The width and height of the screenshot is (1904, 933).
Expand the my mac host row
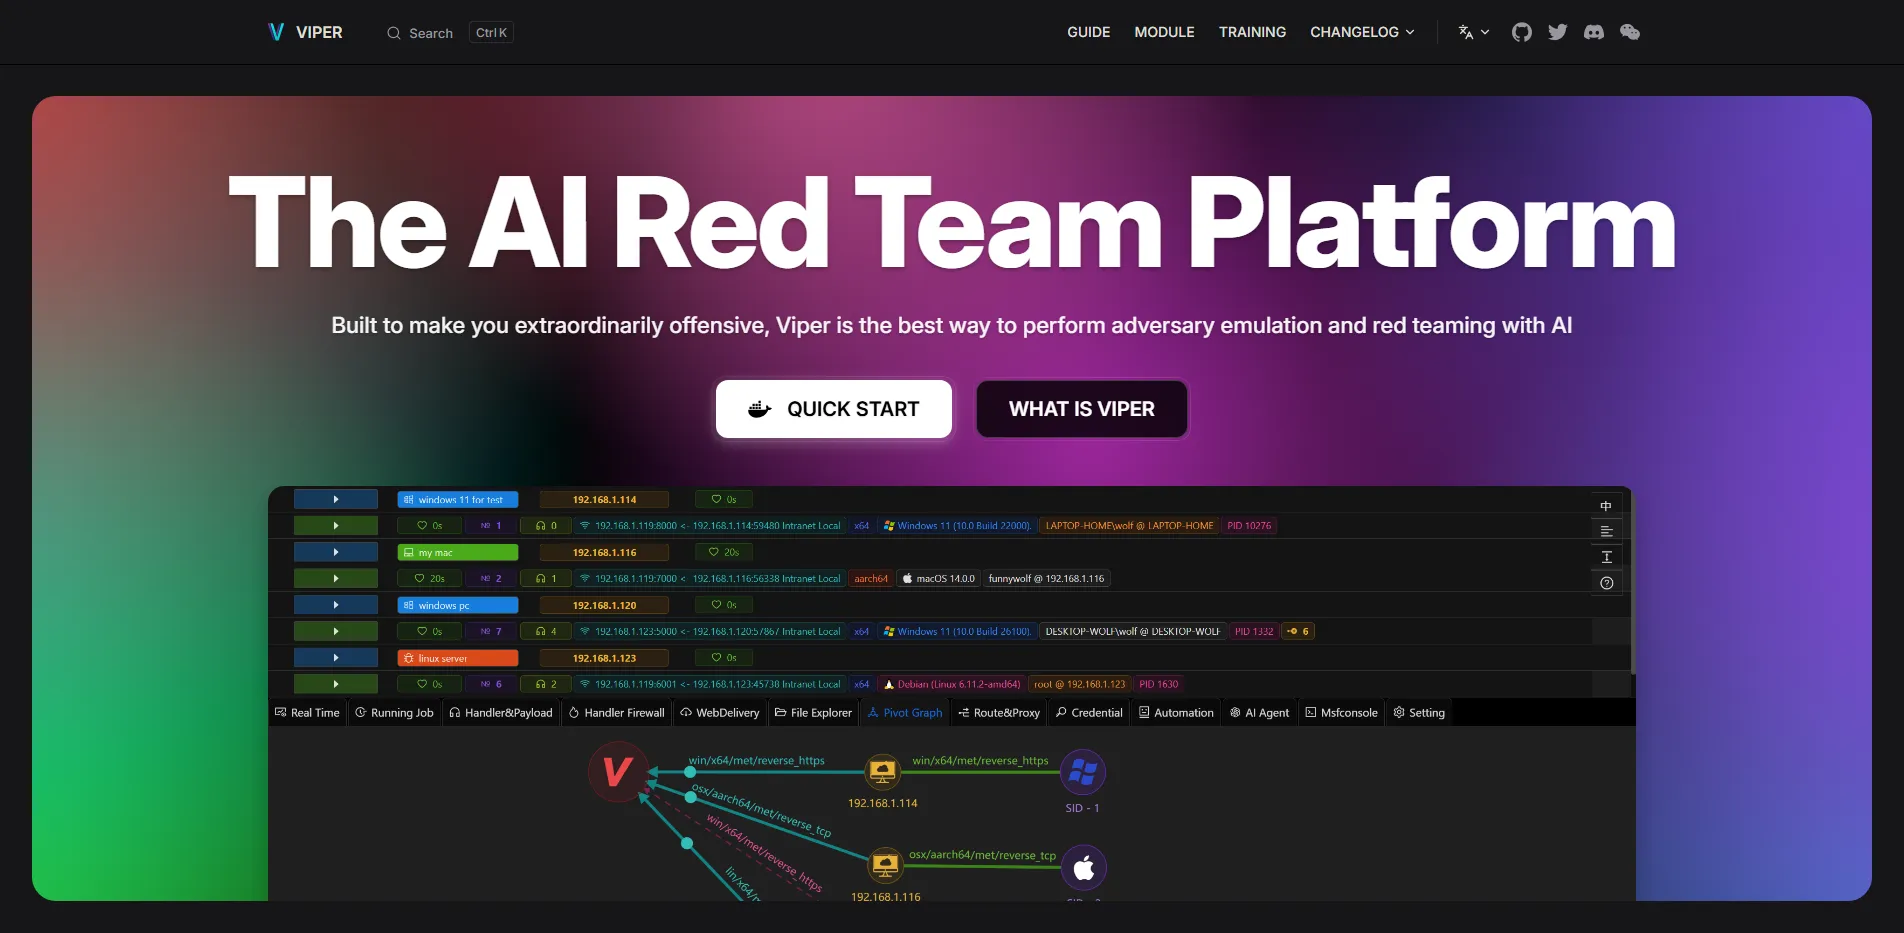click(x=336, y=552)
